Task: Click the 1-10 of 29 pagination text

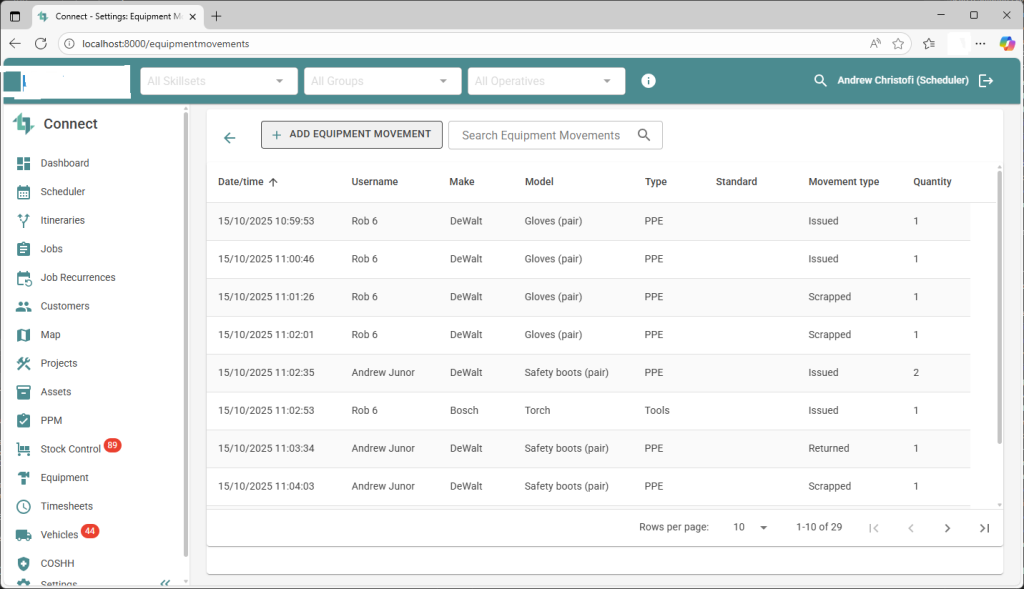Action: coord(819,527)
